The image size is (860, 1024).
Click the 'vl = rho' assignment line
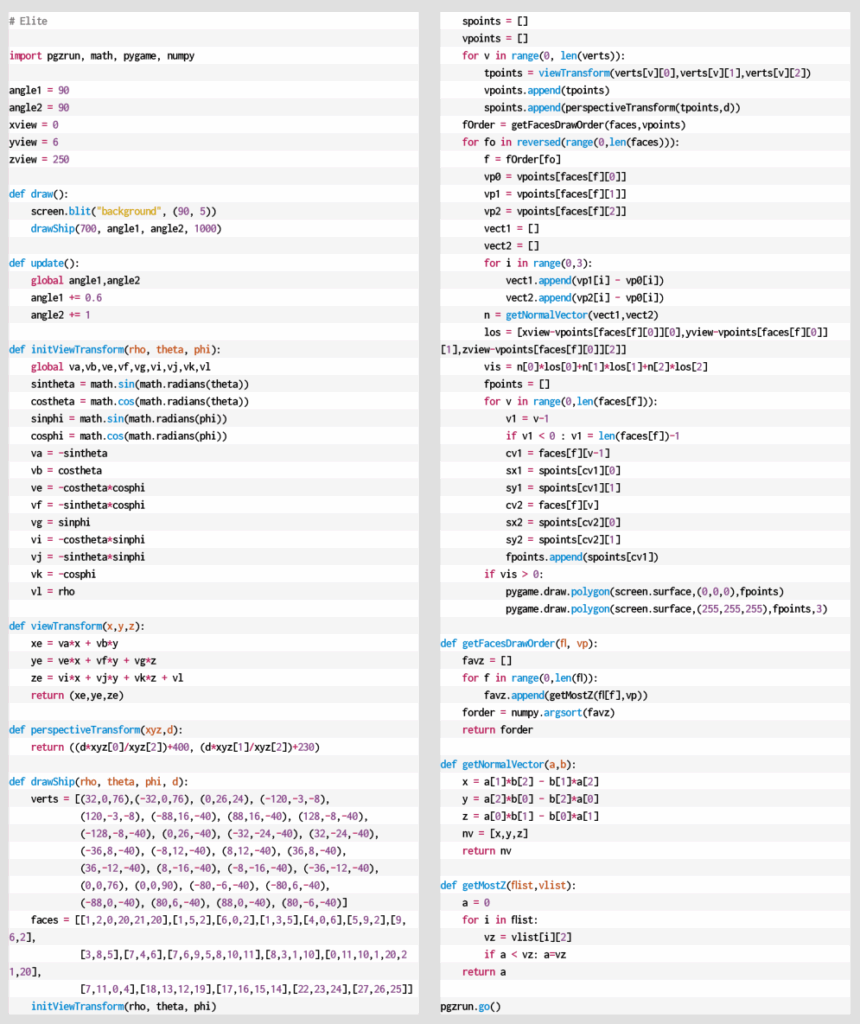[x=53, y=591]
